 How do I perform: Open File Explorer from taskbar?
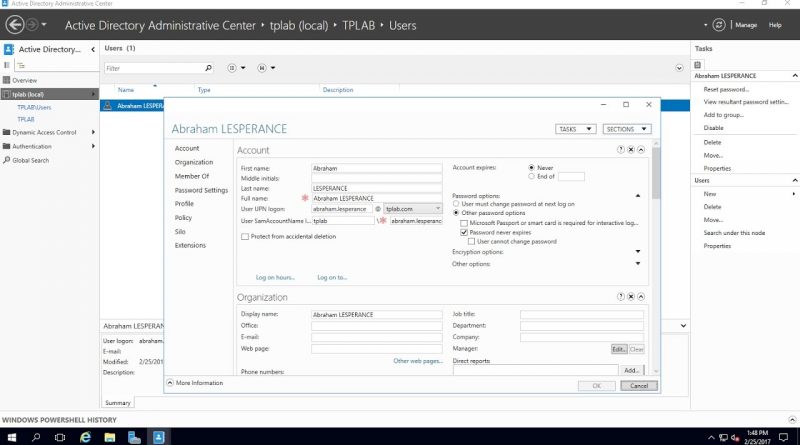click(x=110, y=437)
